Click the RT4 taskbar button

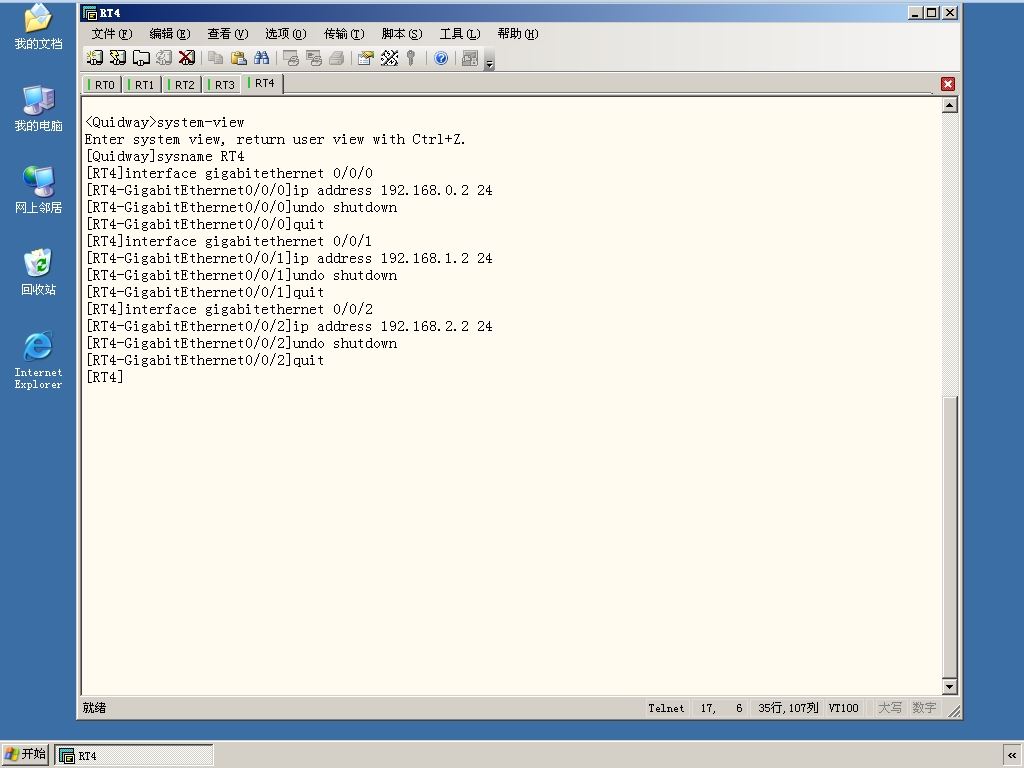pos(134,756)
